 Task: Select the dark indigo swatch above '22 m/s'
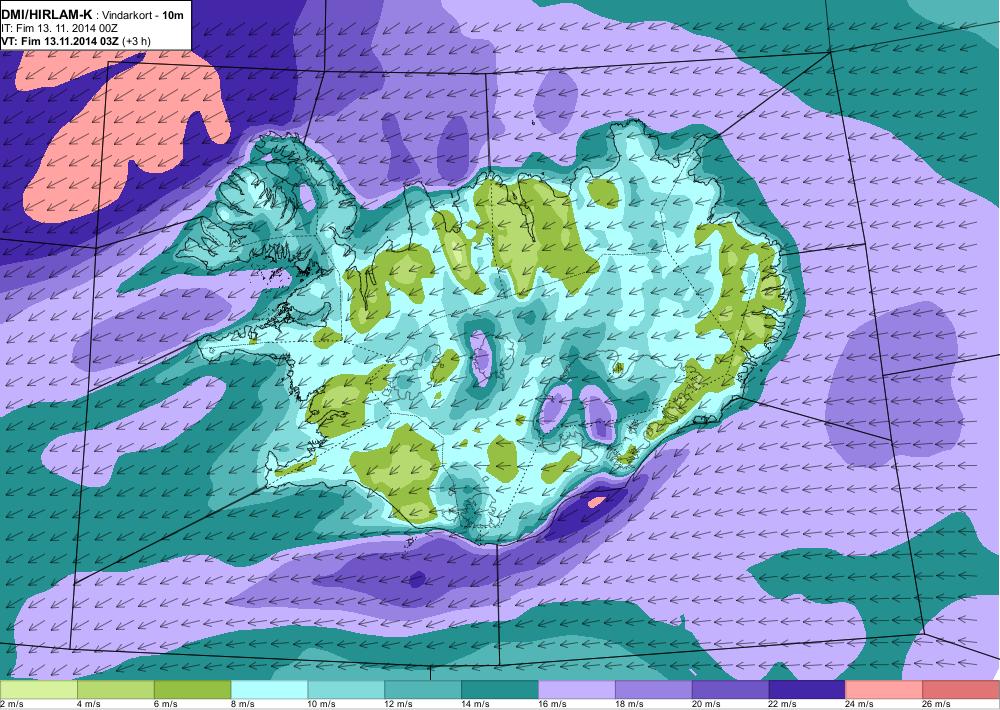tap(807, 690)
